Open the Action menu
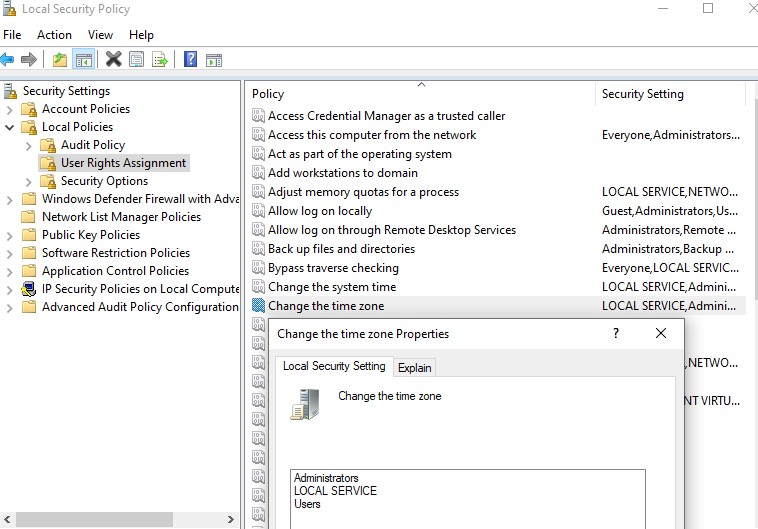This screenshot has height=529, width=758. 54,35
